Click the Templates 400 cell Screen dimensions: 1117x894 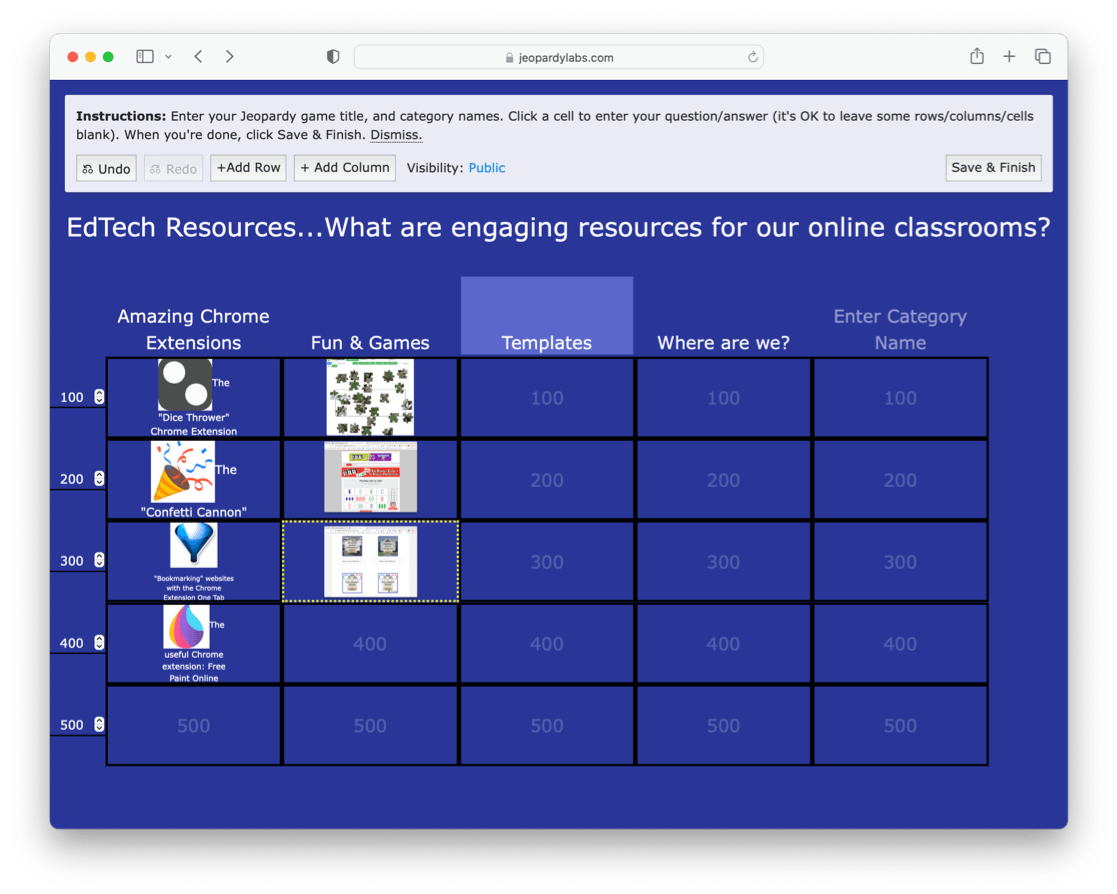pos(546,643)
